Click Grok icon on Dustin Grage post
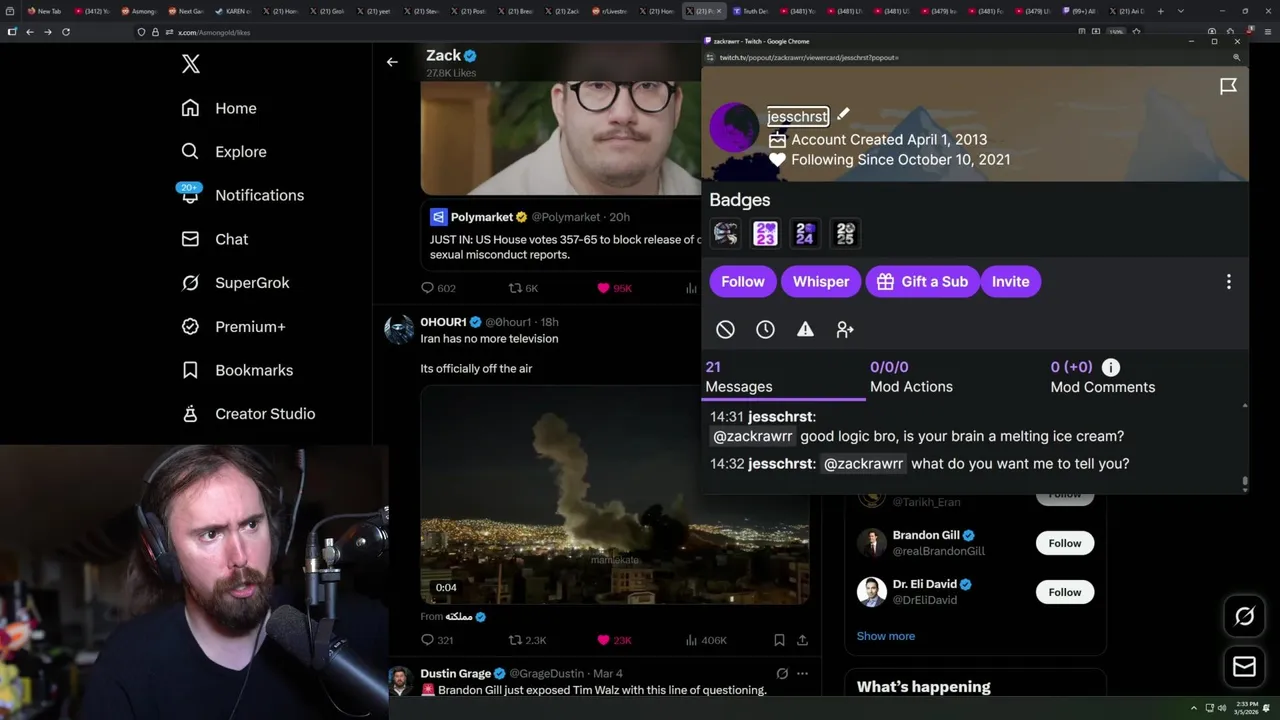Viewport: 1280px width, 720px height. pyautogui.click(x=782, y=674)
